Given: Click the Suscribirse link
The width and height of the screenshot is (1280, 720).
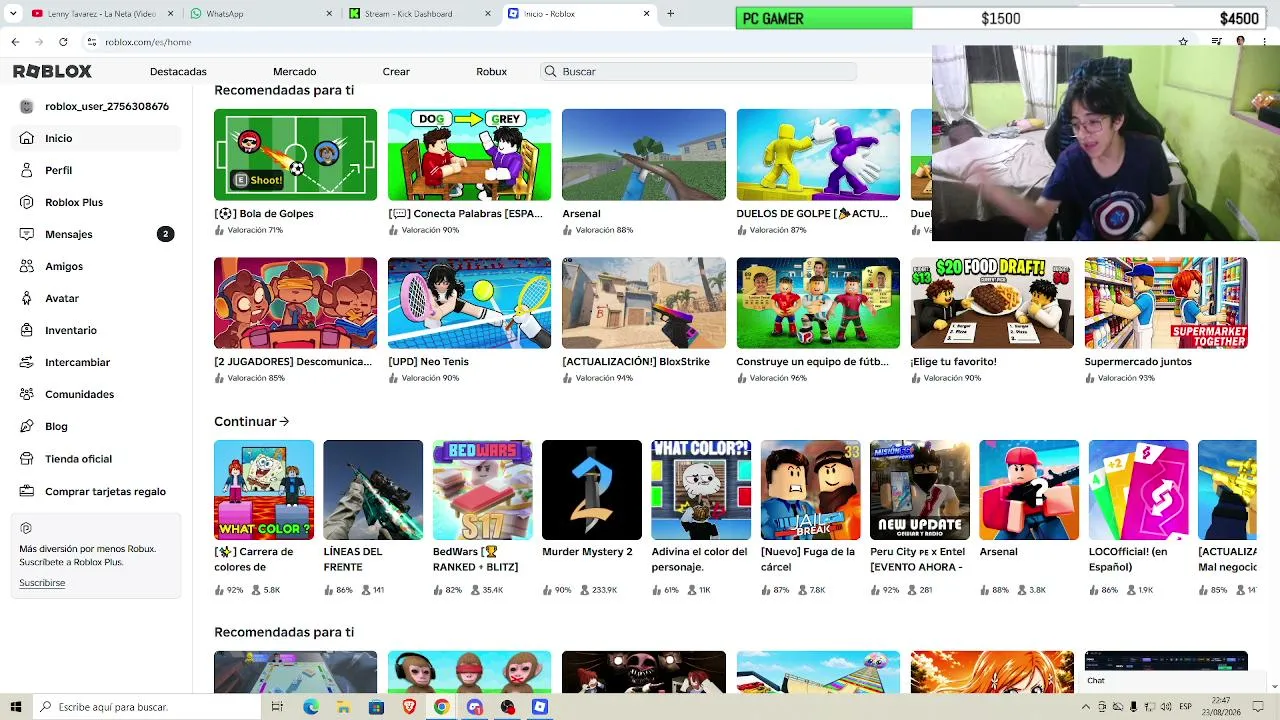Looking at the screenshot, I should point(42,583).
